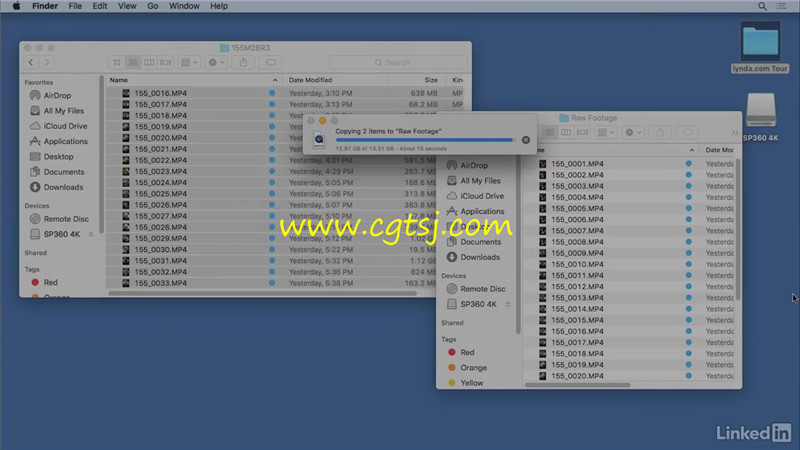Eject SP360 4K in Raw Footage sidebar

click(508, 304)
